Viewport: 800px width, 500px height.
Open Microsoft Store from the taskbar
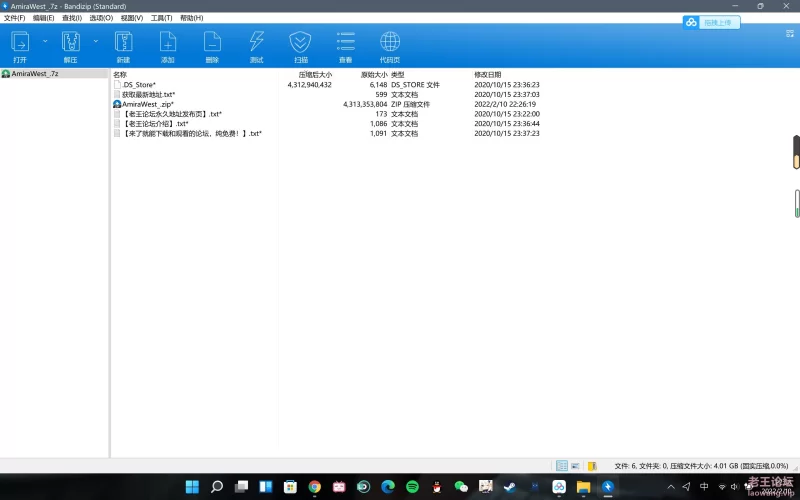point(290,487)
